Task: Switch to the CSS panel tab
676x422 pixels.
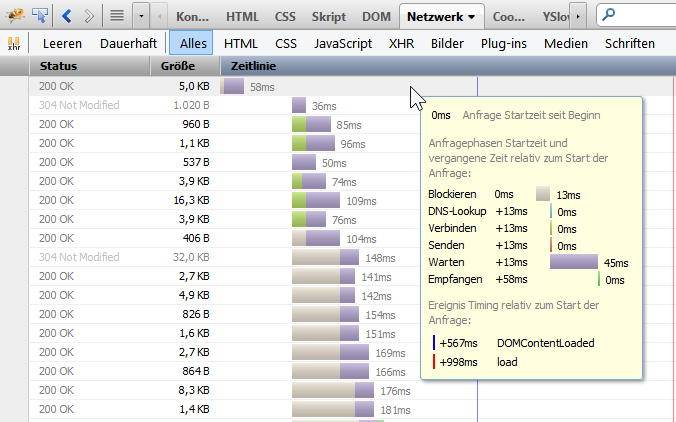Action: 285,17
